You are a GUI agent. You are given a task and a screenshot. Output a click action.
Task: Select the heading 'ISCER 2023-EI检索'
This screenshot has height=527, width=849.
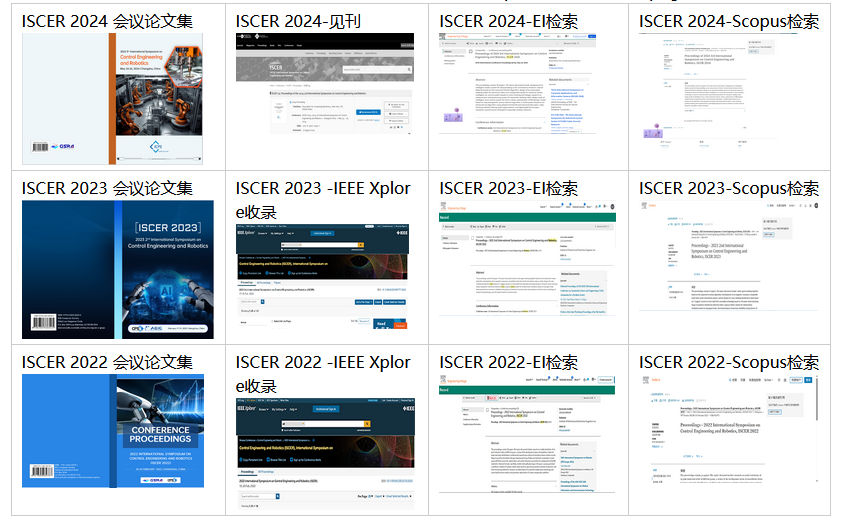point(508,188)
